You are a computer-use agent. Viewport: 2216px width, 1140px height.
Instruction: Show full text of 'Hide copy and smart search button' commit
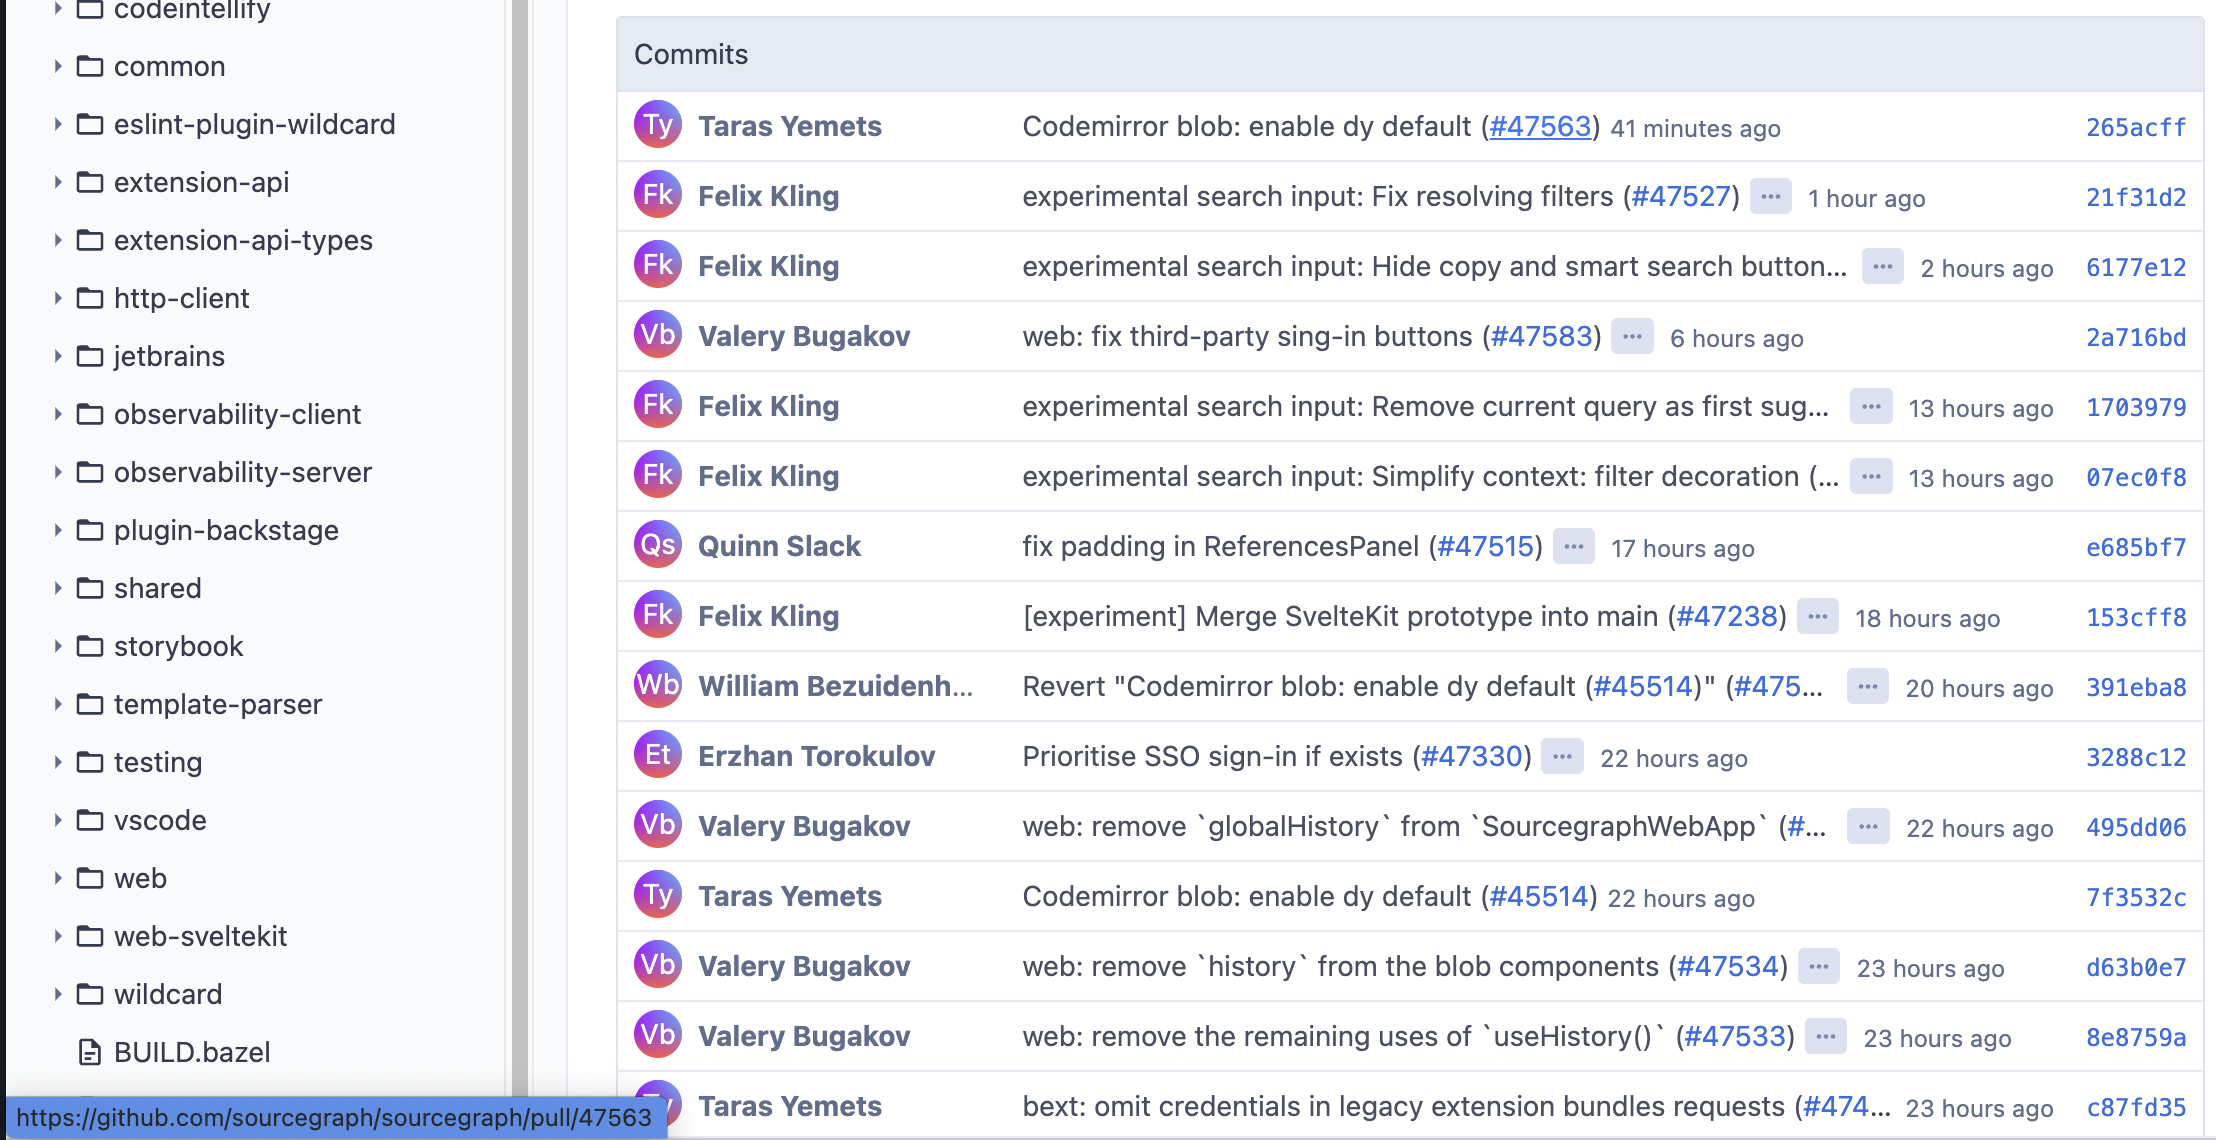pos(1882,267)
